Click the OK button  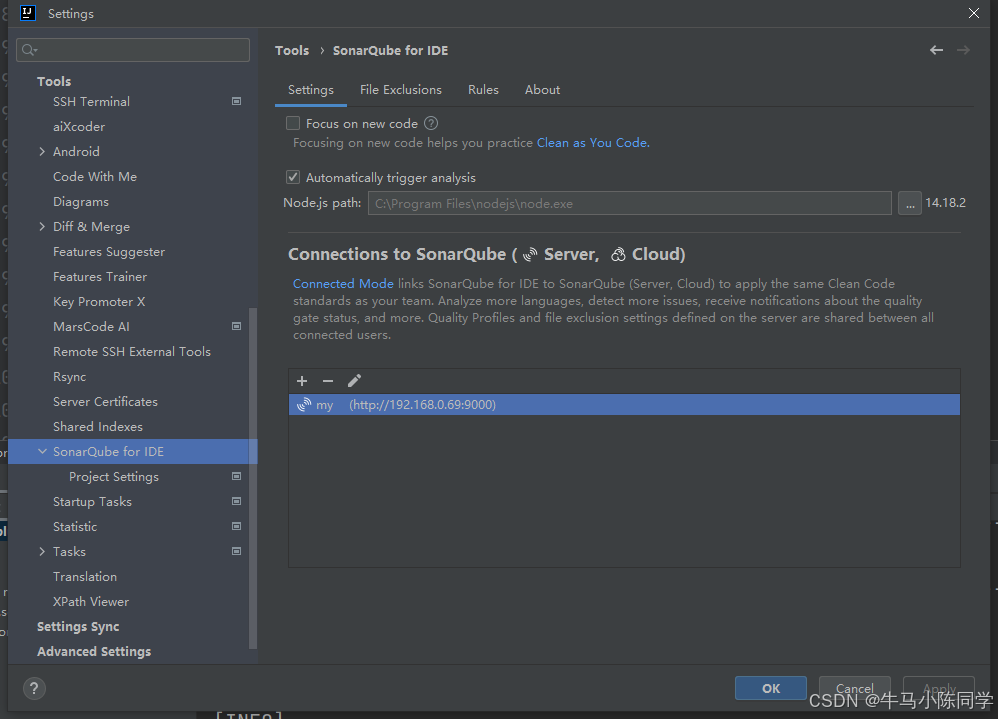pyautogui.click(x=771, y=688)
